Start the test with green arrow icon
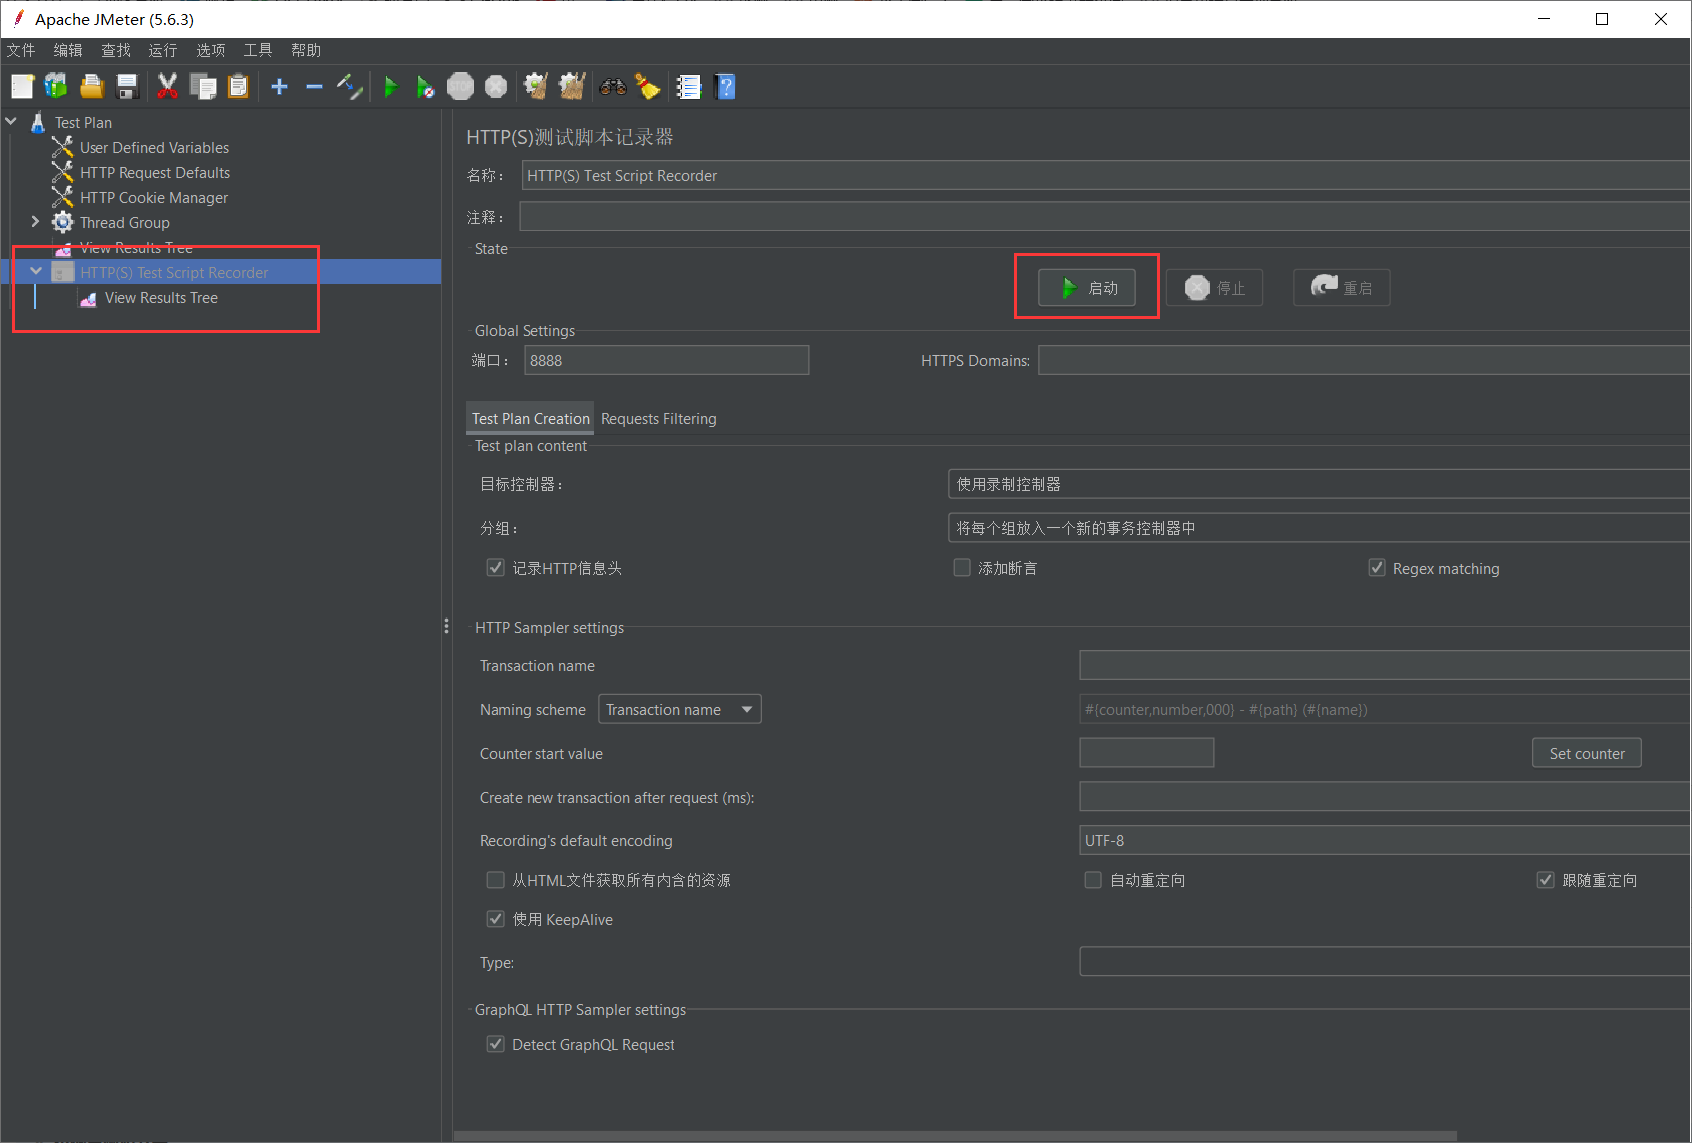The height and width of the screenshot is (1143, 1692). [x=391, y=87]
